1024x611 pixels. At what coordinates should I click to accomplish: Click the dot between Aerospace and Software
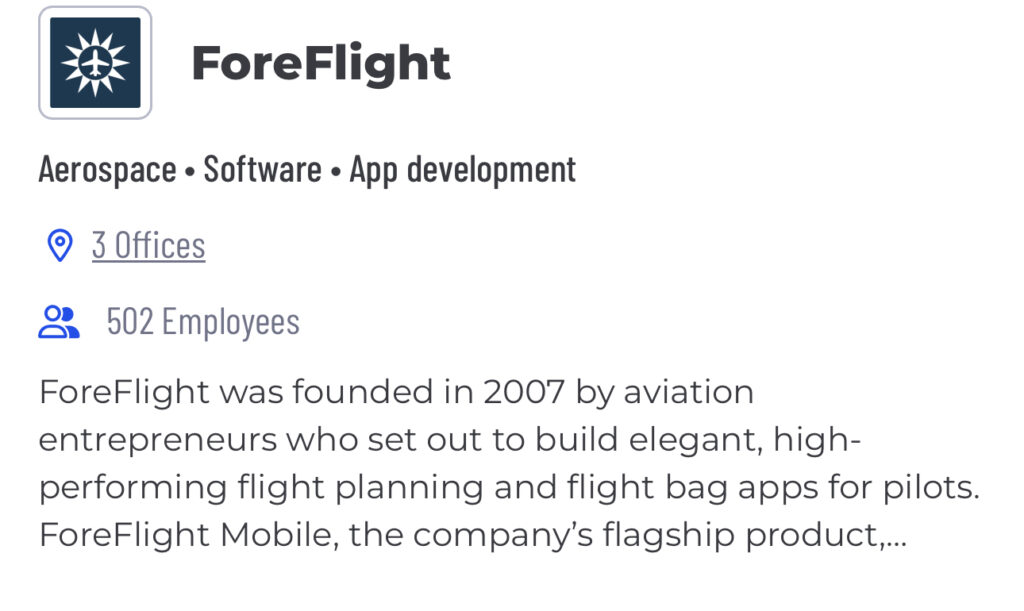190,172
